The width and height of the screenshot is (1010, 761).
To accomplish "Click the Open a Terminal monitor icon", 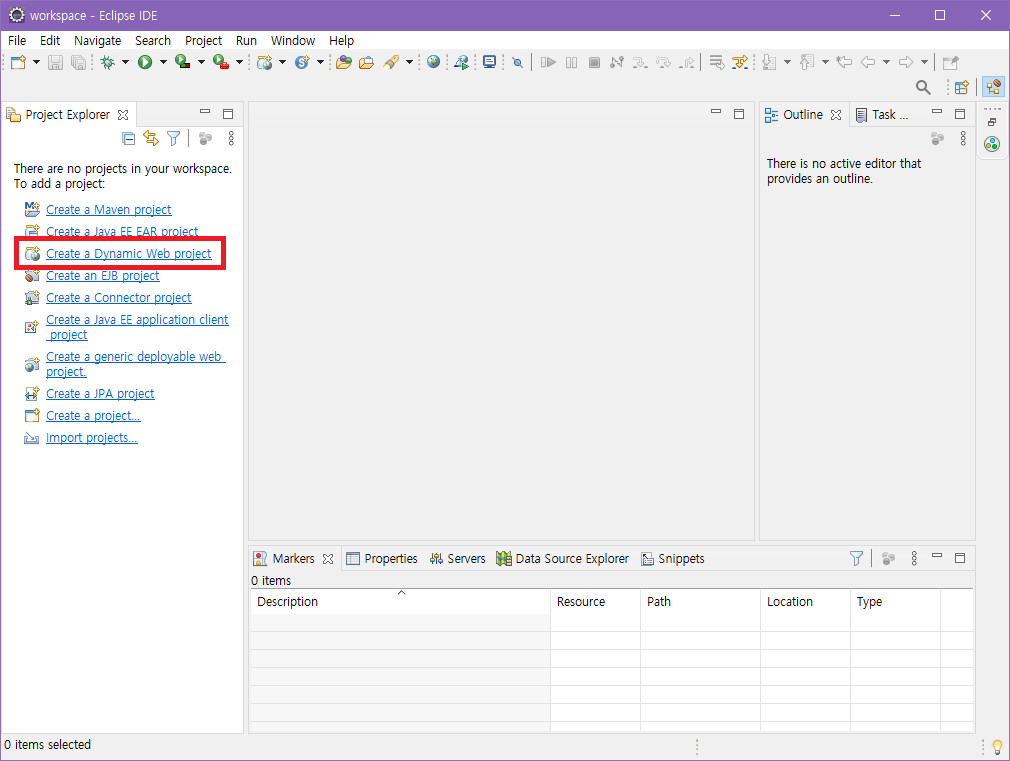I will pos(490,62).
